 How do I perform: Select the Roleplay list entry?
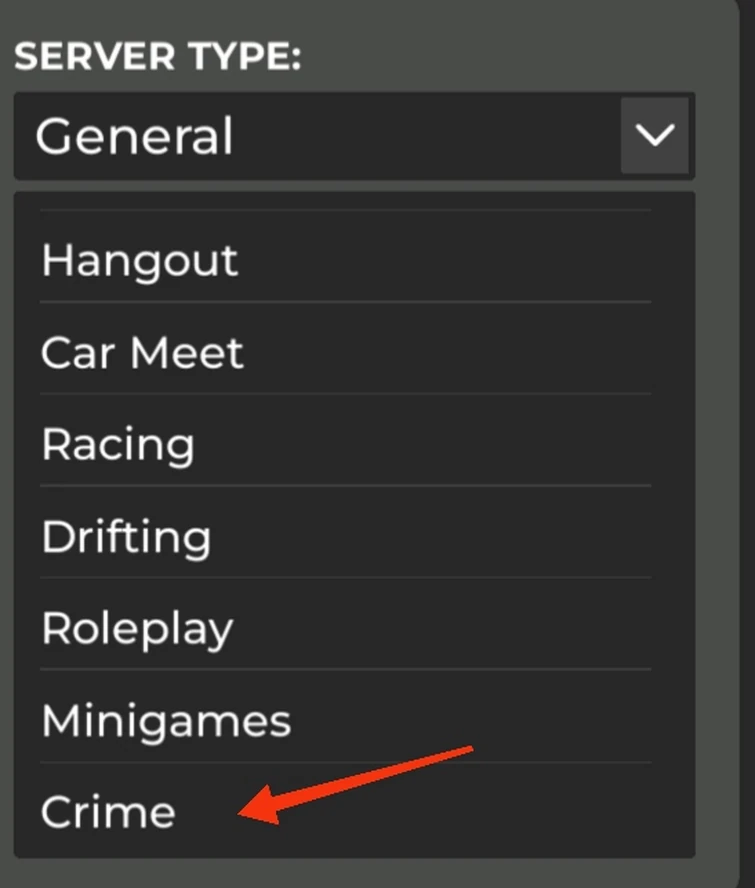pyautogui.click(x=136, y=628)
